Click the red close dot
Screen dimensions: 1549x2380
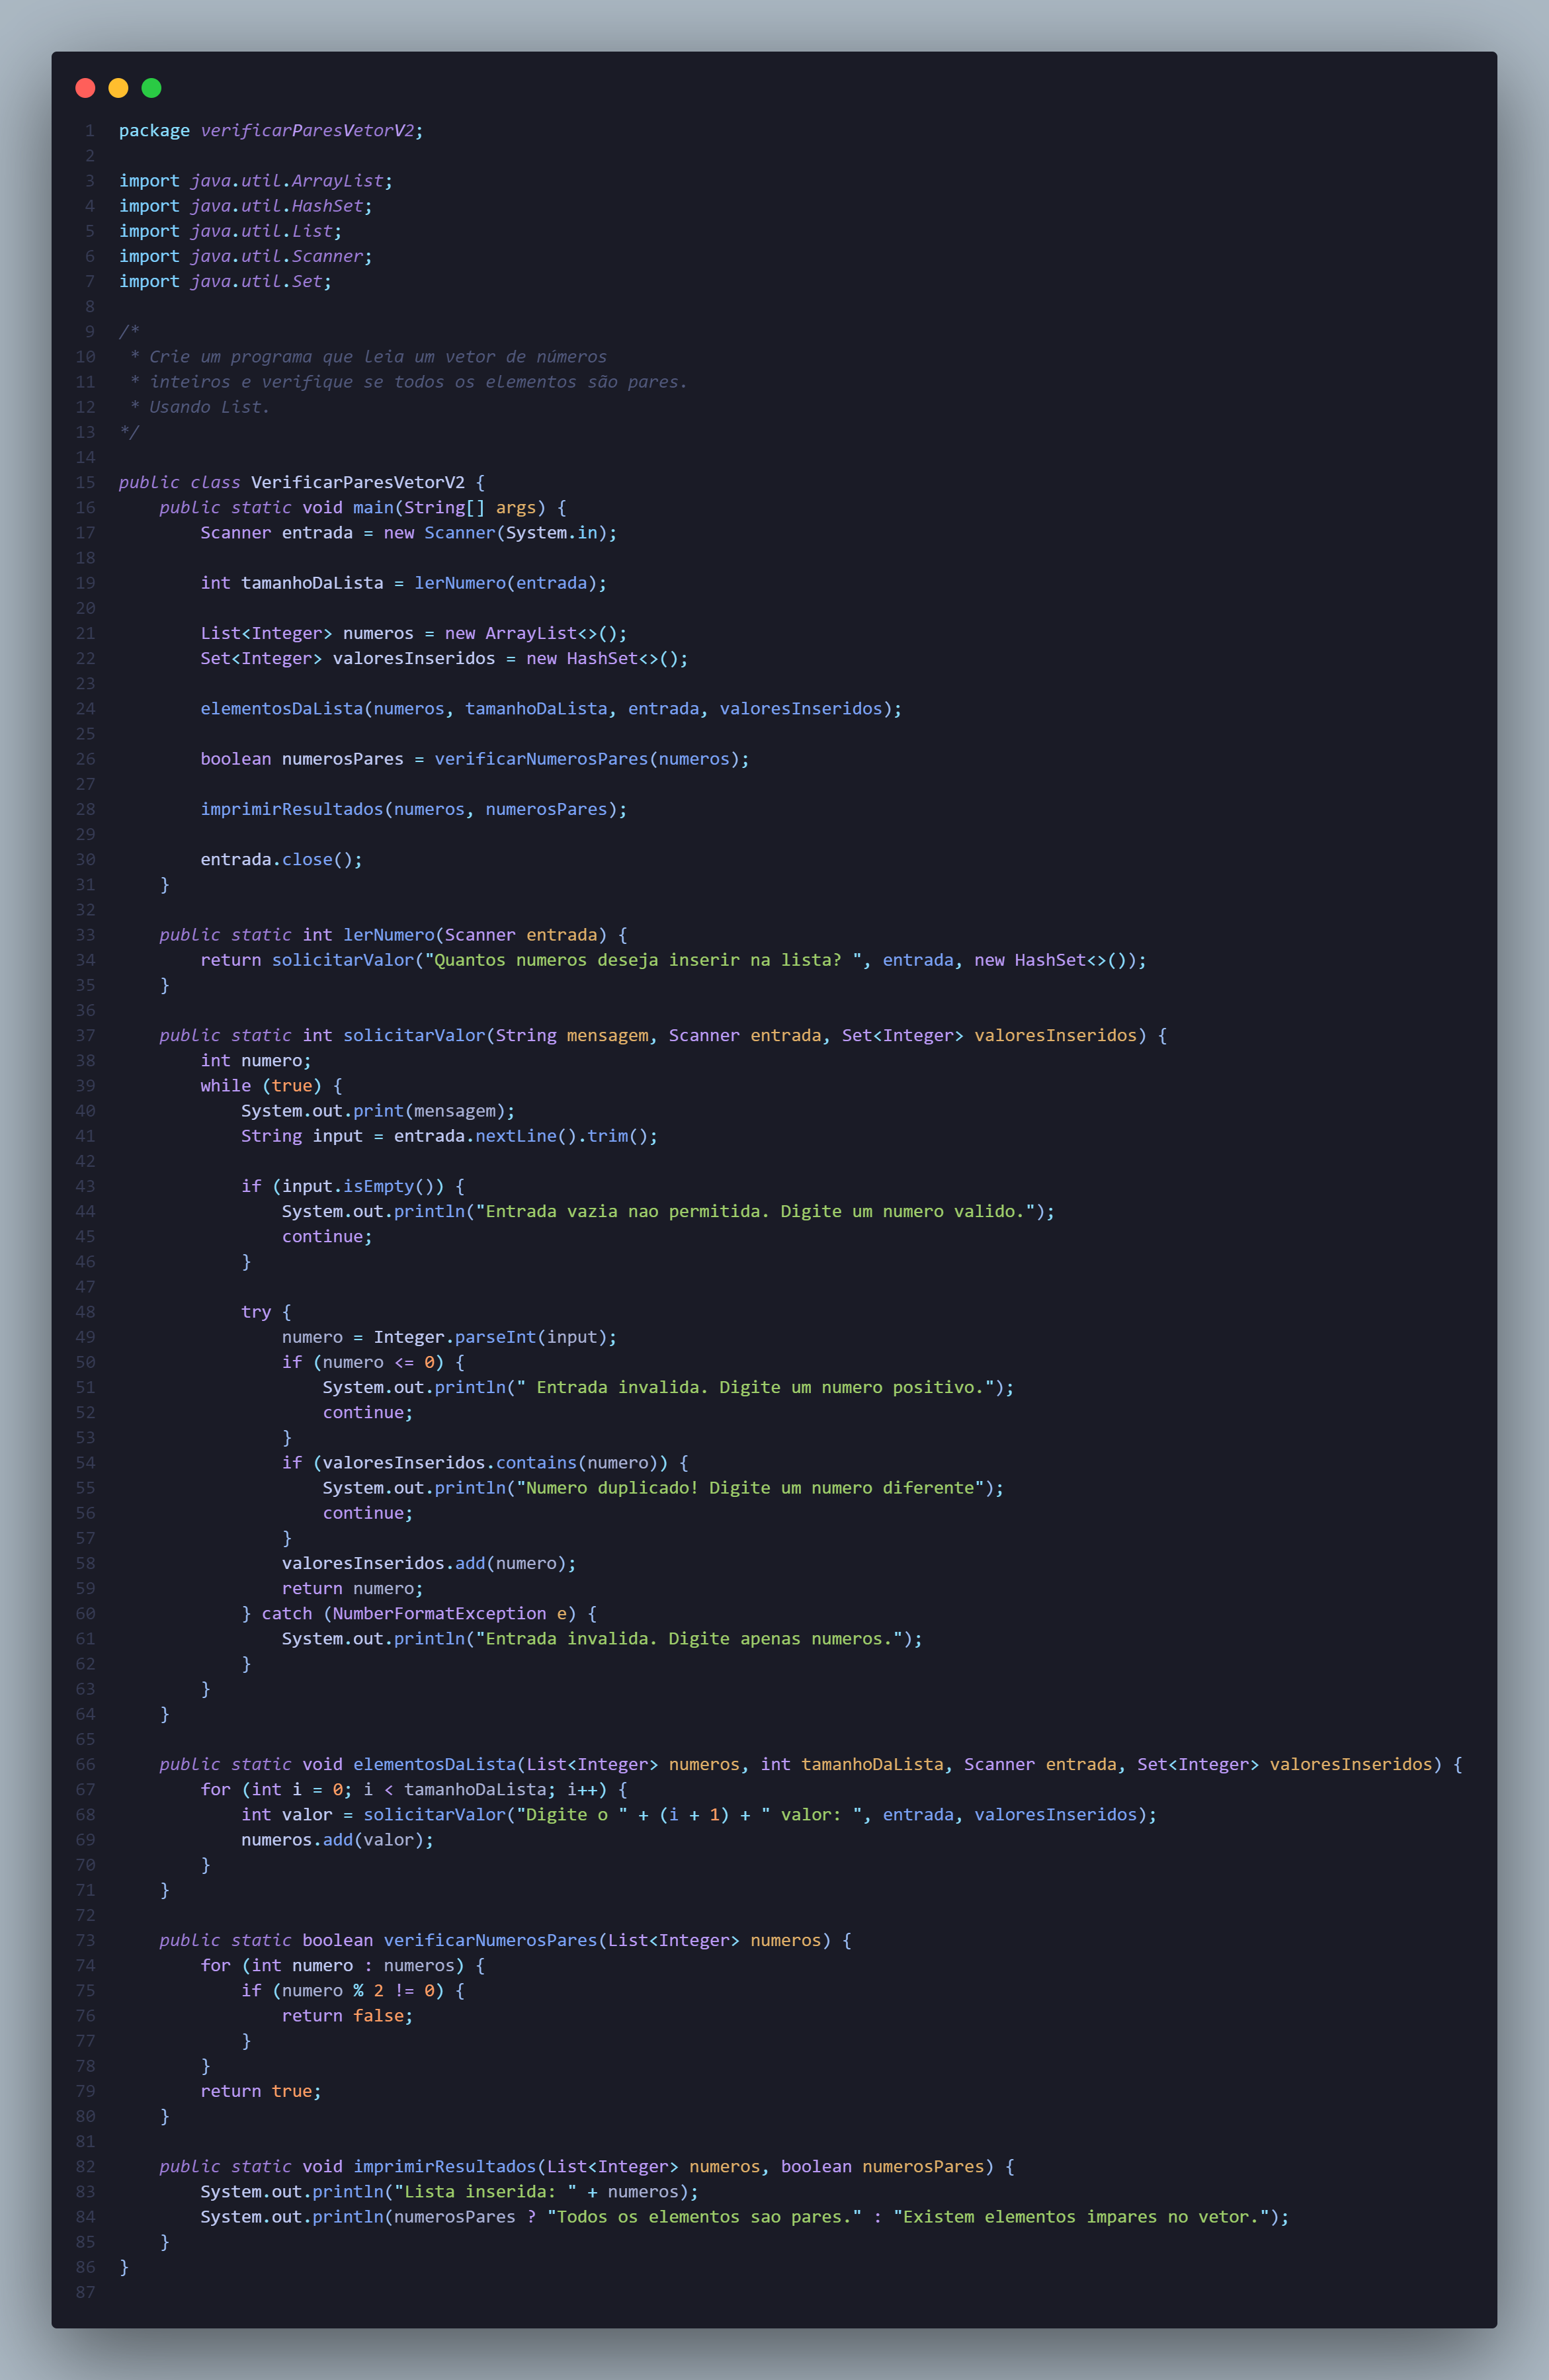coord(85,88)
